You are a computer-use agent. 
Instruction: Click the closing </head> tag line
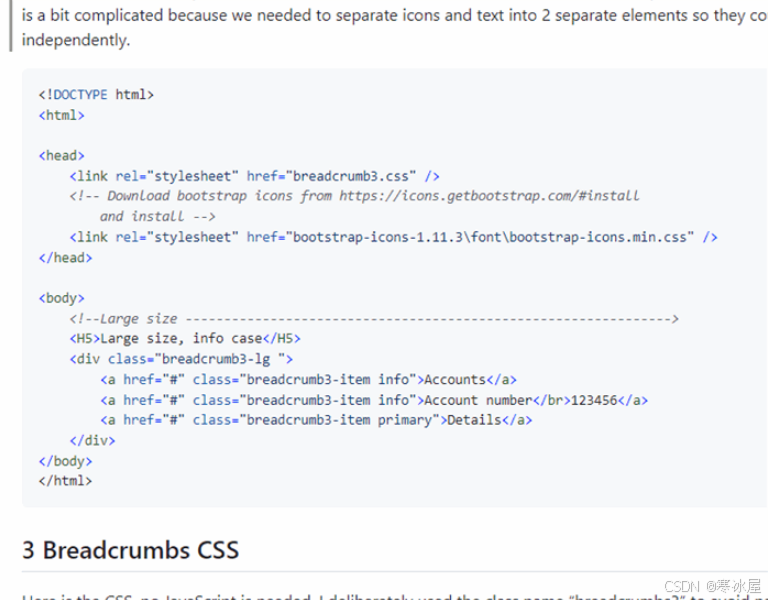click(66, 258)
